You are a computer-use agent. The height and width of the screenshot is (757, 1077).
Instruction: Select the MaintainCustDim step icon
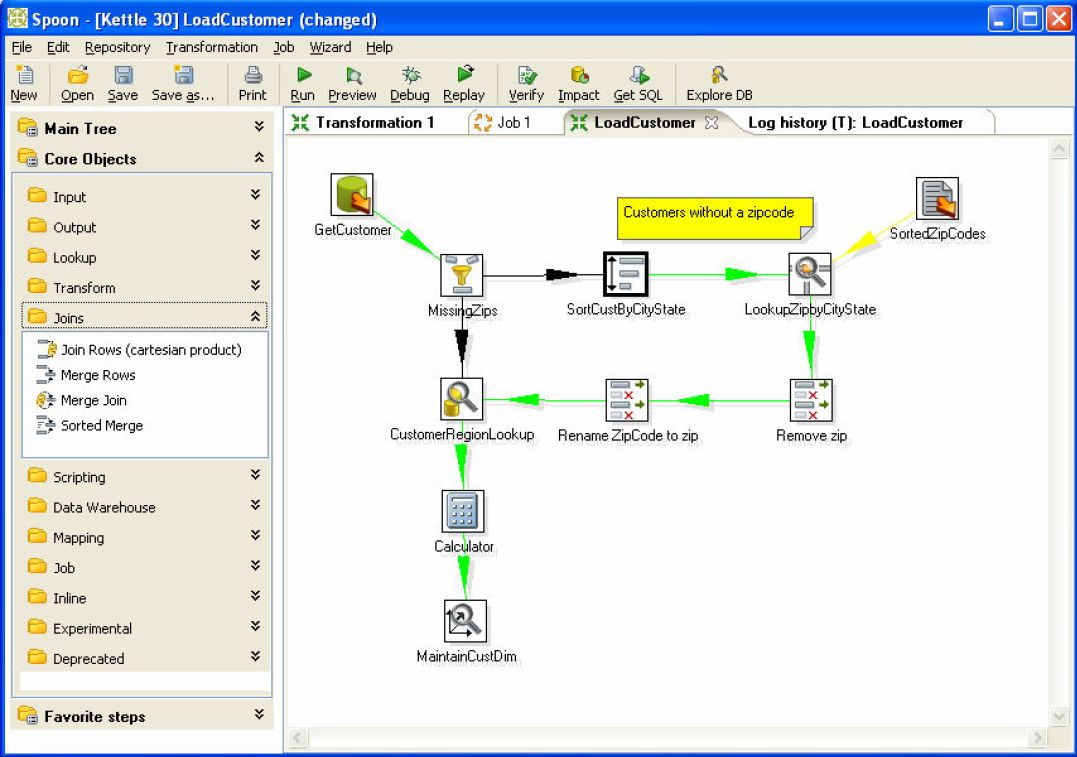click(x=466, y=621)
